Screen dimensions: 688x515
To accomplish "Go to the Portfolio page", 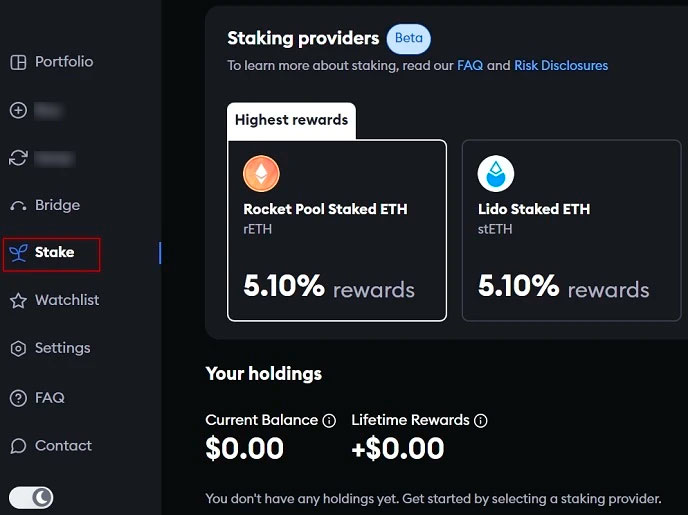I will pyautogui.click(x=64, y=62).
